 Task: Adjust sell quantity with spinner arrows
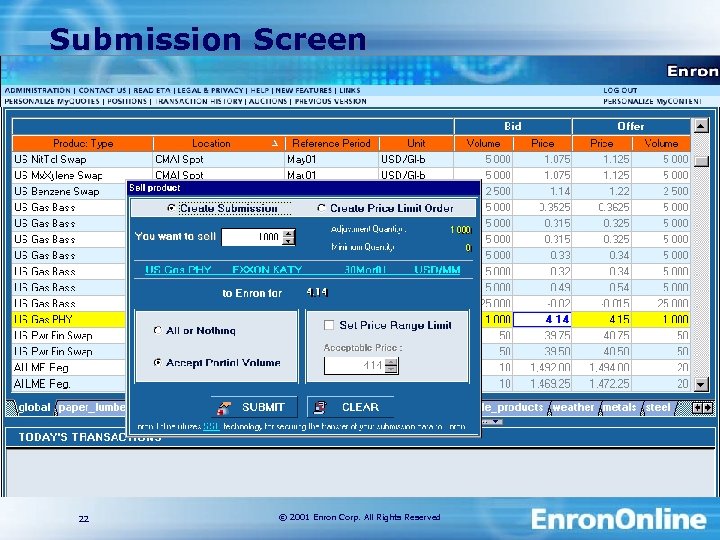pyautogui.click(x=288, y=237)
